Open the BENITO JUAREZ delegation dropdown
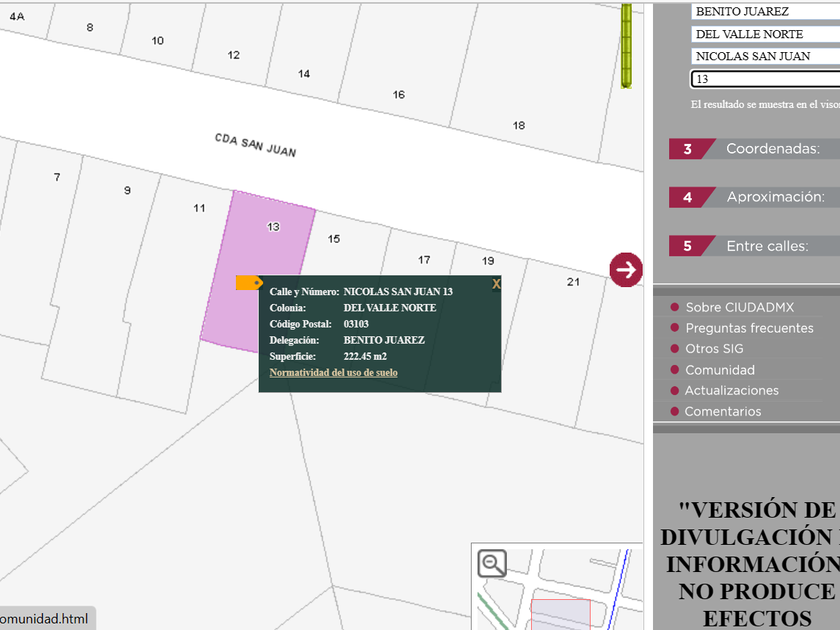The image size is (840, 630). click(x=765, y=12)
